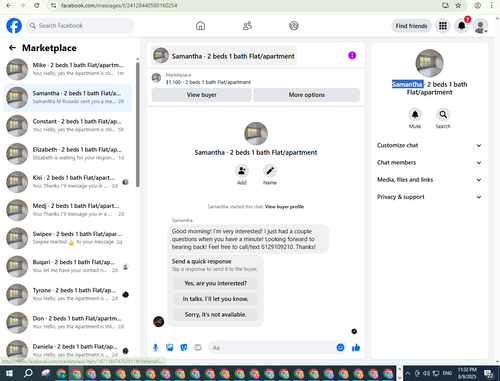This screenshot has width=500, height=381.
Task: Go back using the Marketplace arrow
Action: 12,48
